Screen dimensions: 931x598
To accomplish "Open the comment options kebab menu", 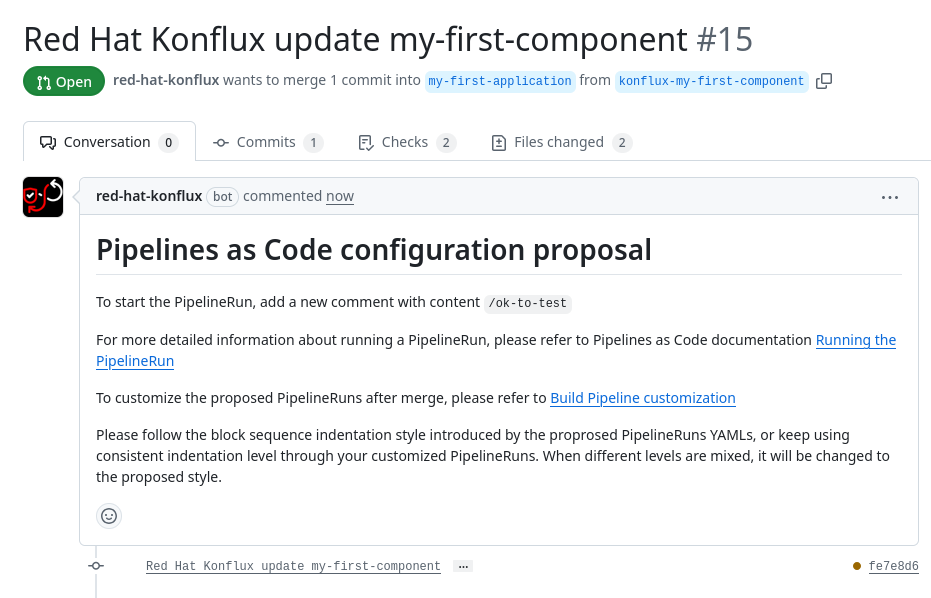I will pyautogui.click(x=890, y=197).
